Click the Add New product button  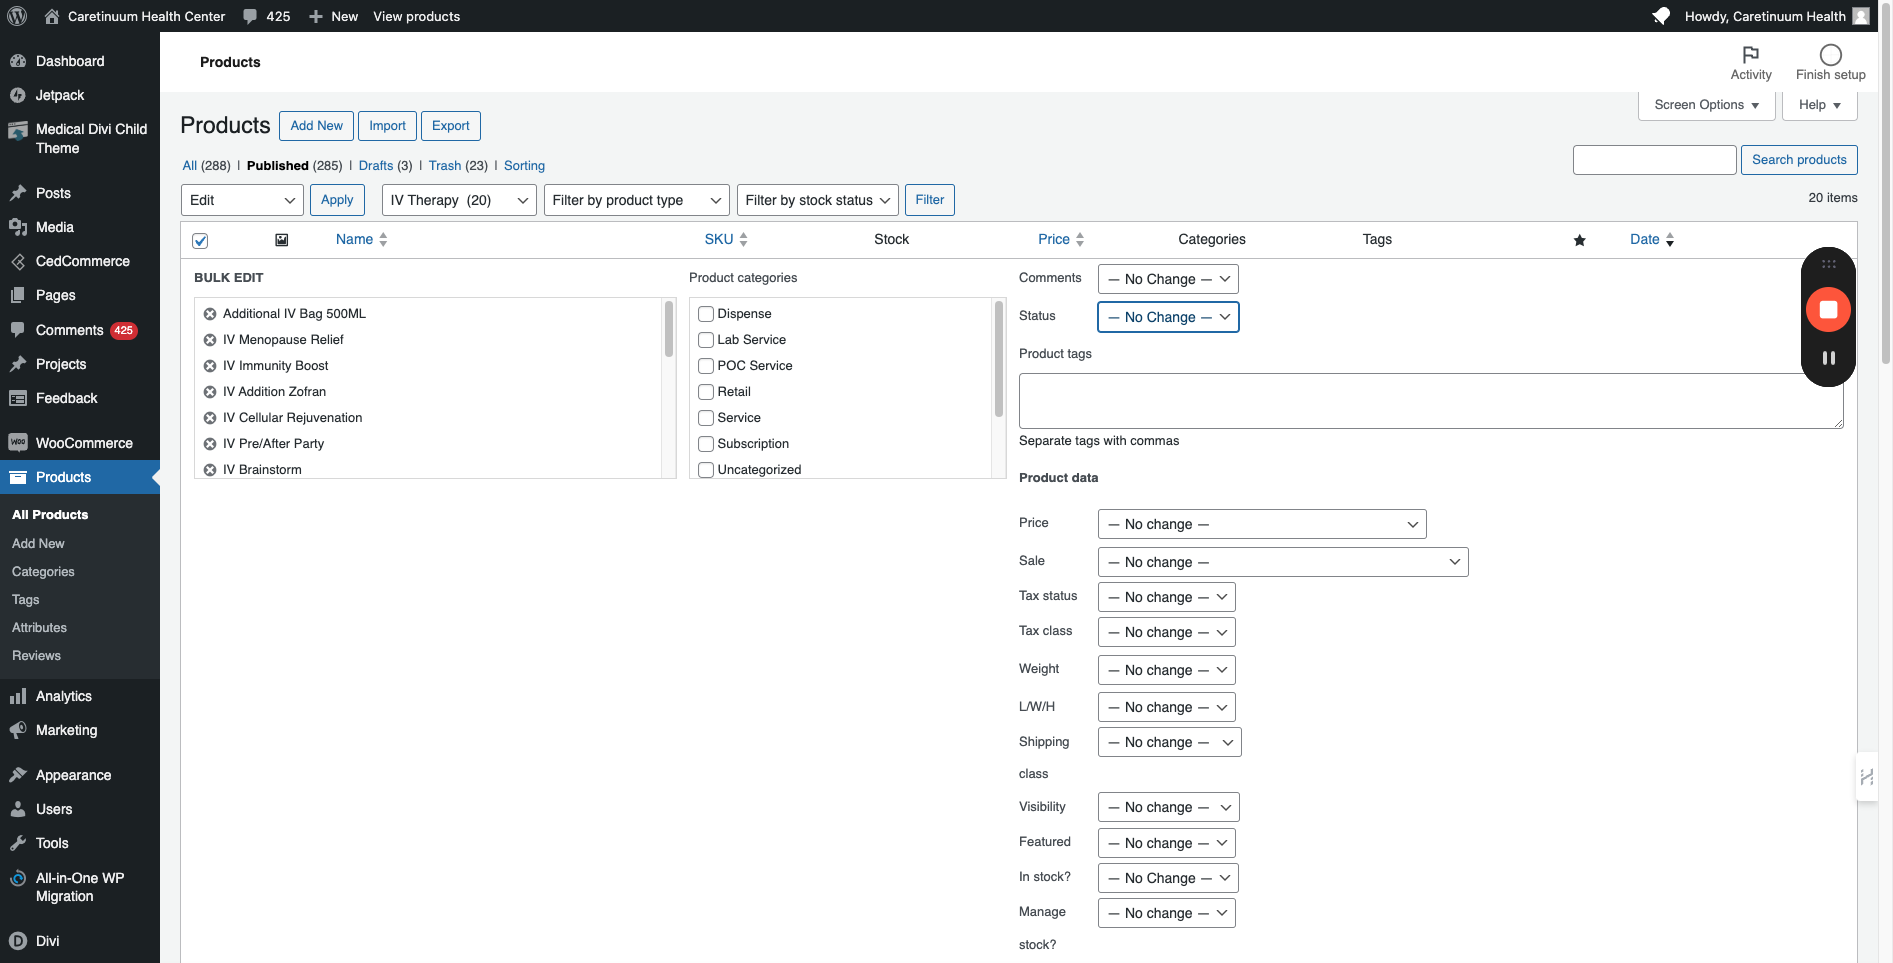coord(316,126)
